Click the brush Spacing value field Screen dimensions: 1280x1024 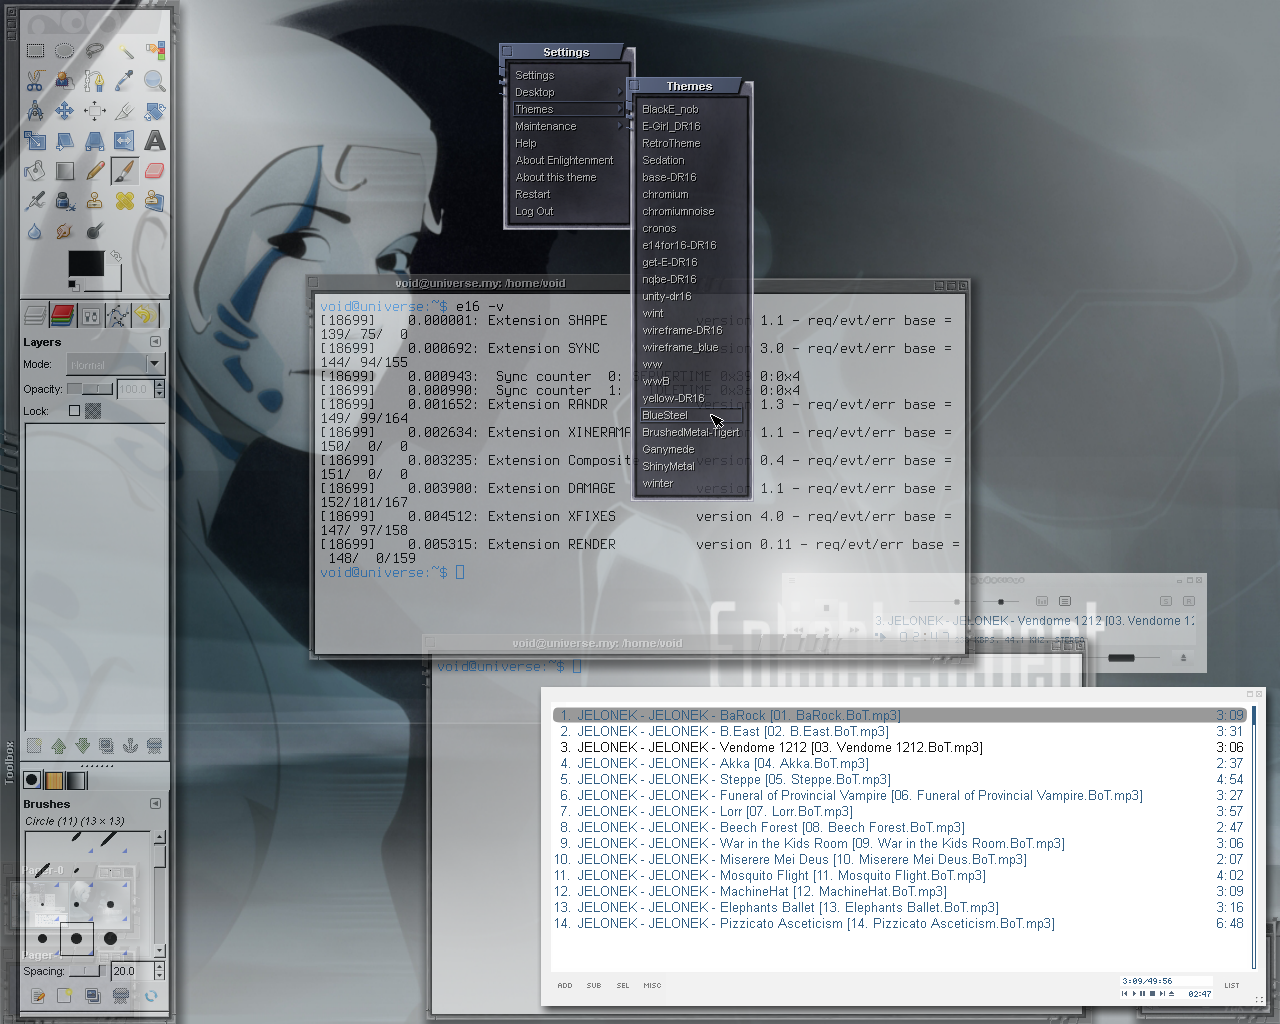131,971
